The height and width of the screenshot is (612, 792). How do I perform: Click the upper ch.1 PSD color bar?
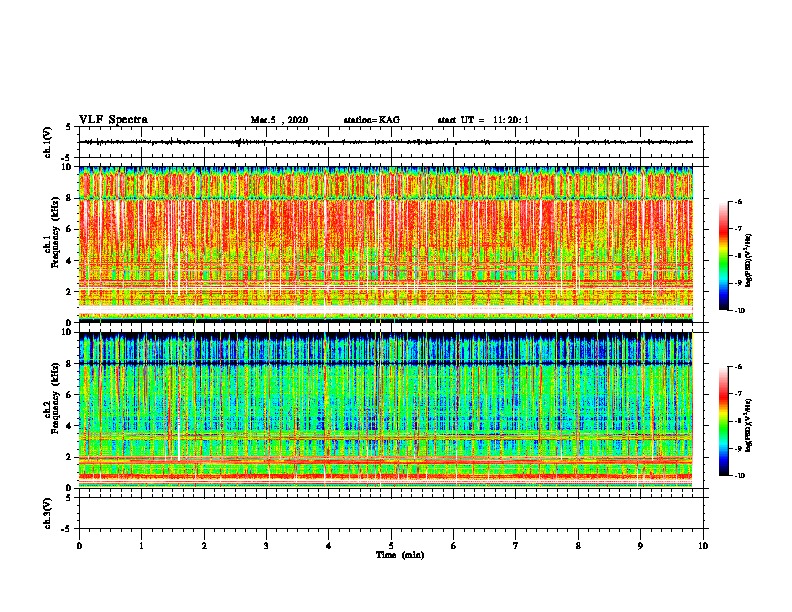723,256
